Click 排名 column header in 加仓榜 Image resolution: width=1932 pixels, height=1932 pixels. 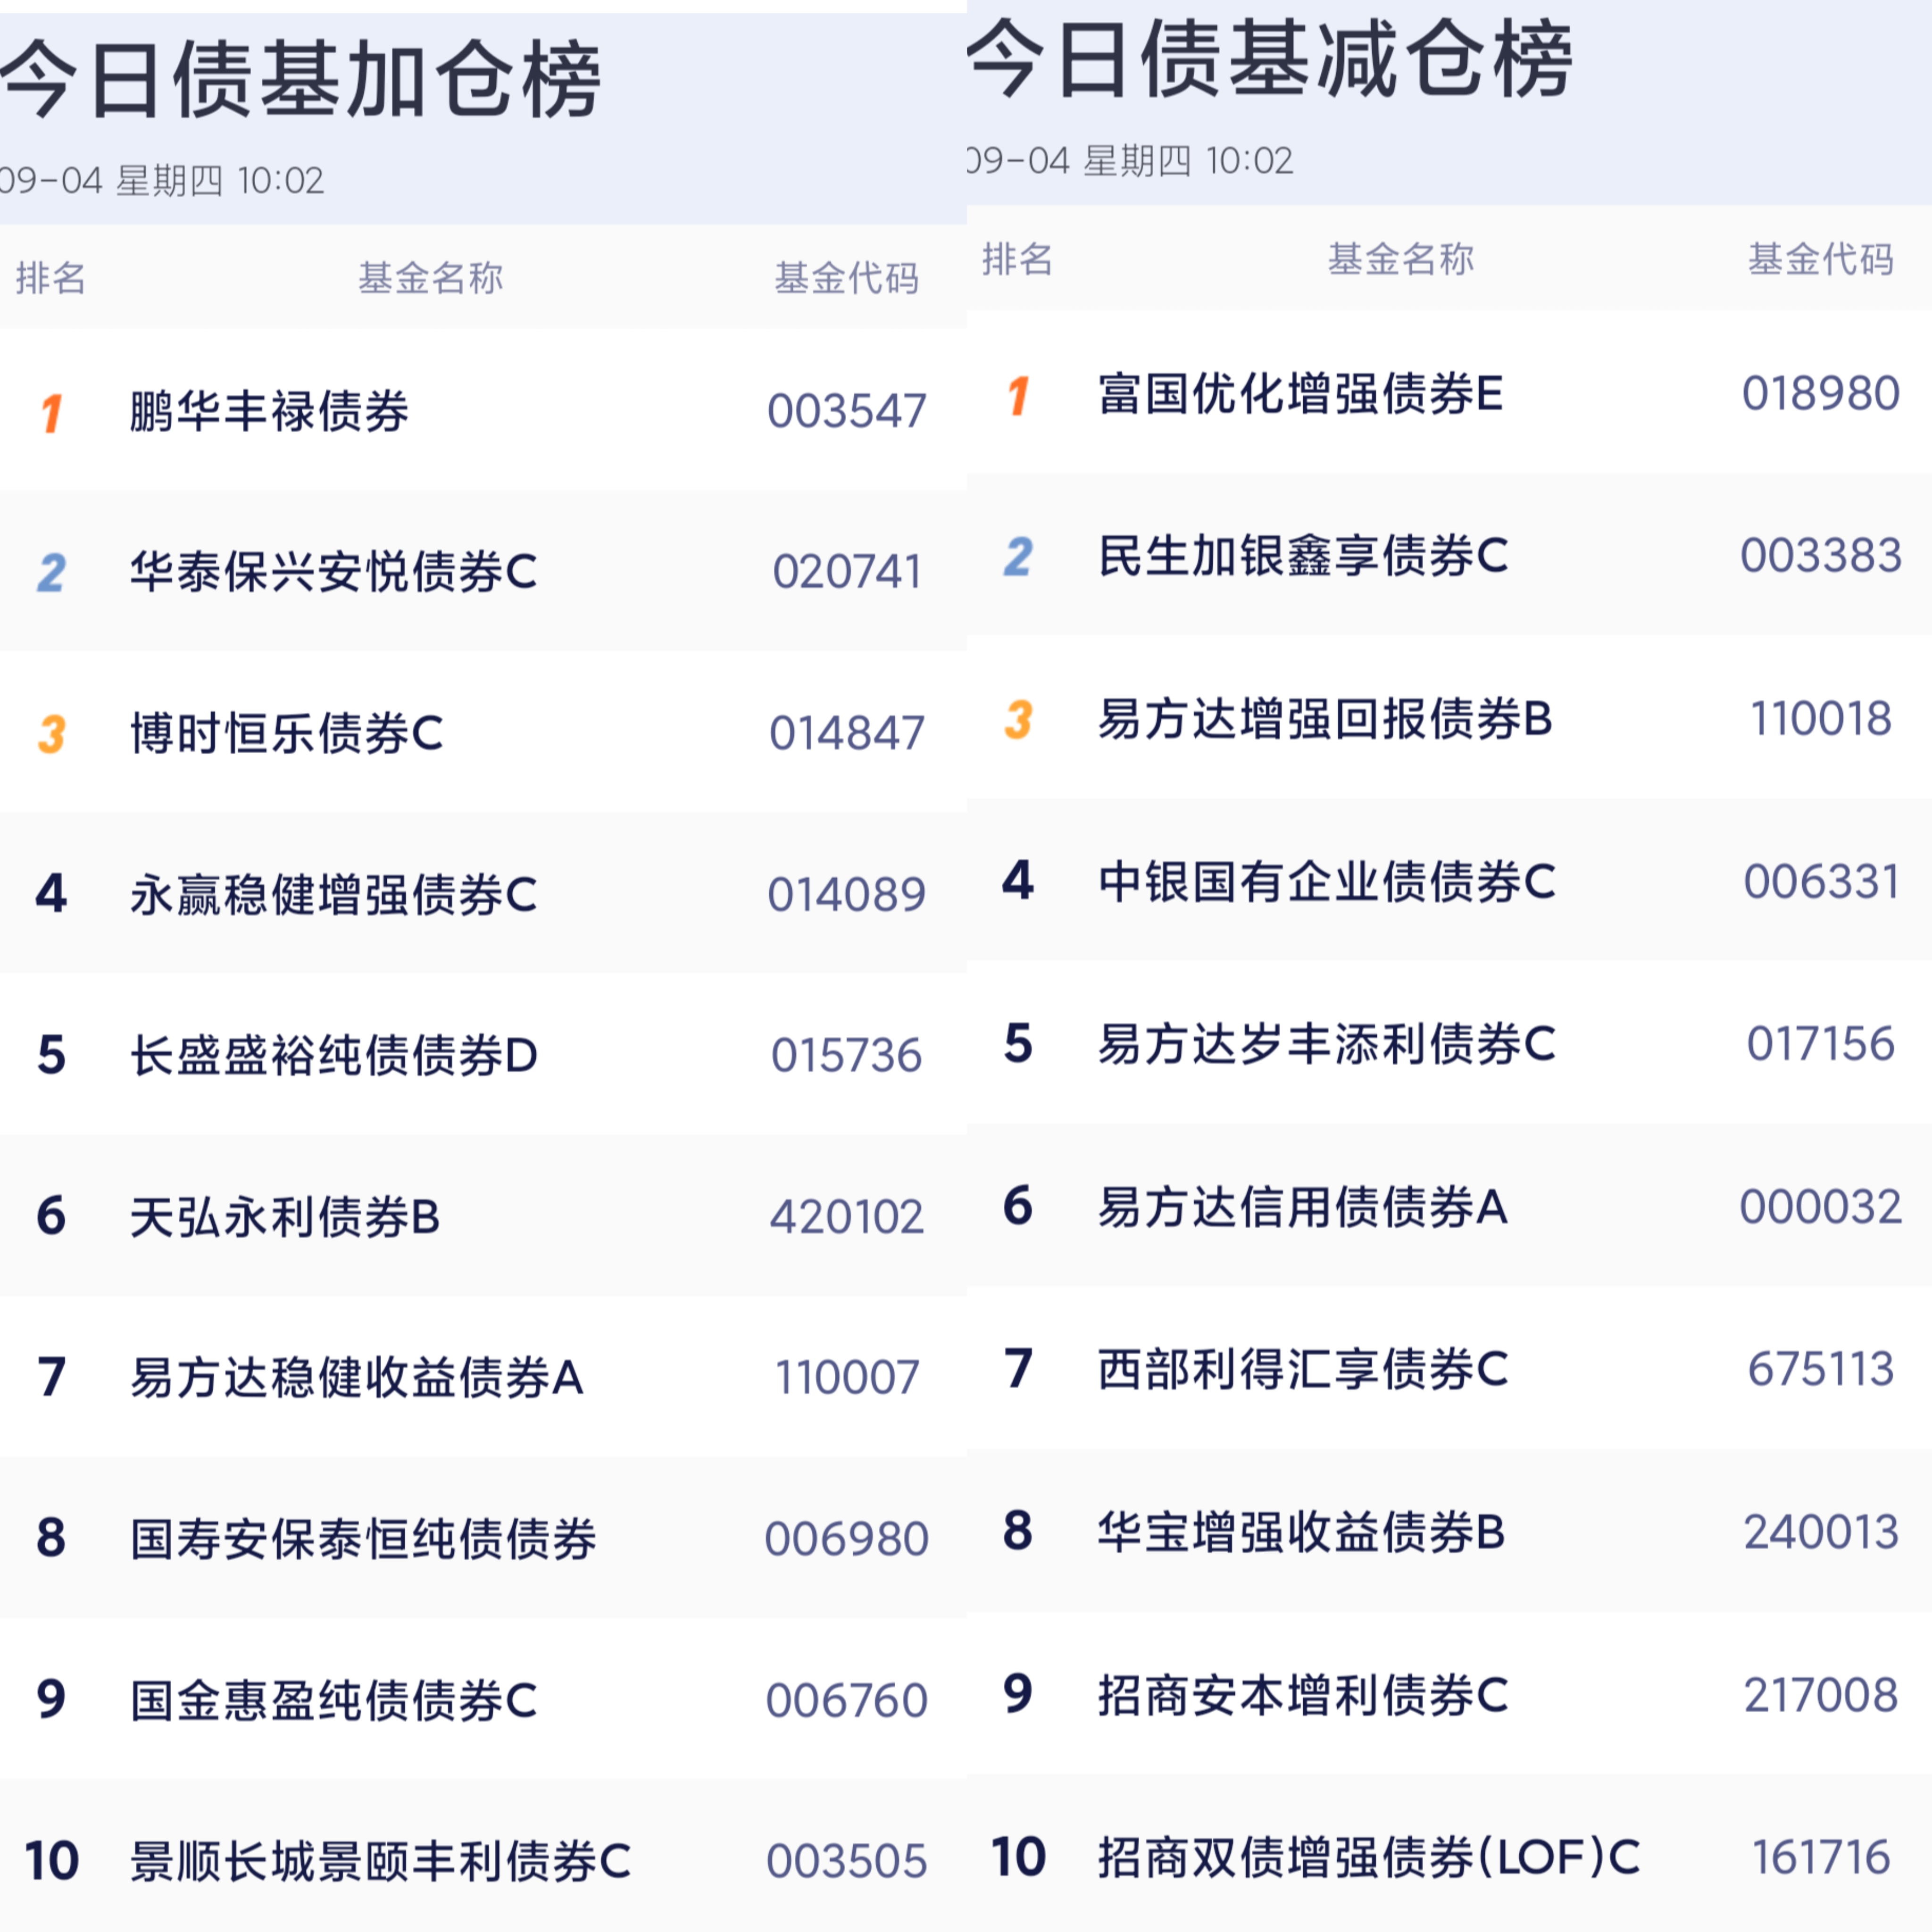point(51,277)
